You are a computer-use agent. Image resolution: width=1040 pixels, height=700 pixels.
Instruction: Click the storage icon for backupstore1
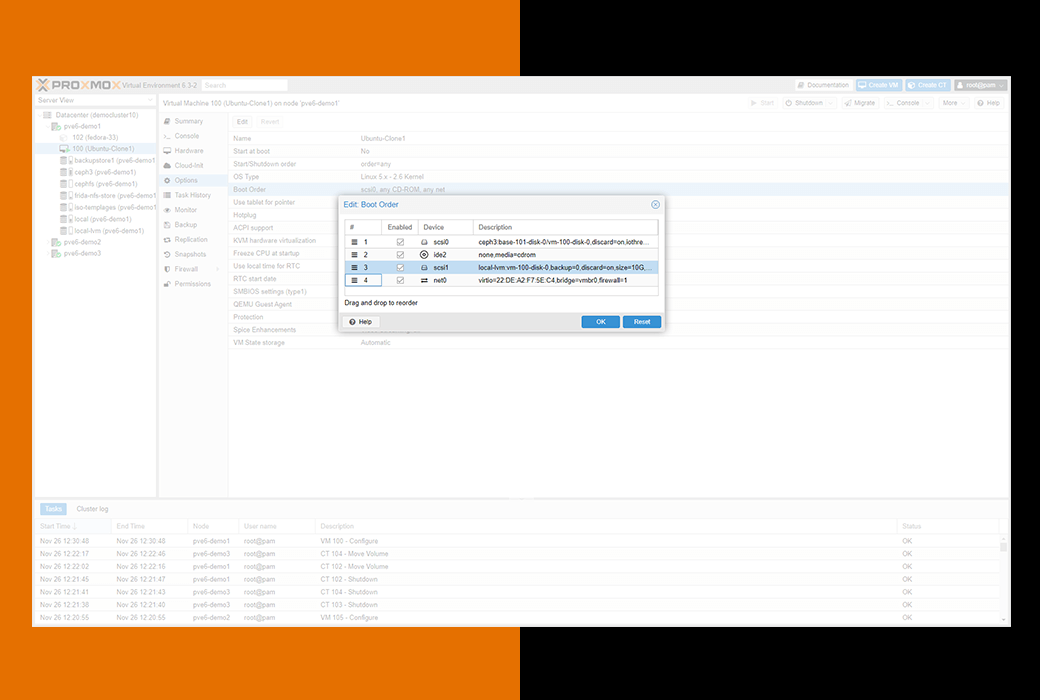66,161
